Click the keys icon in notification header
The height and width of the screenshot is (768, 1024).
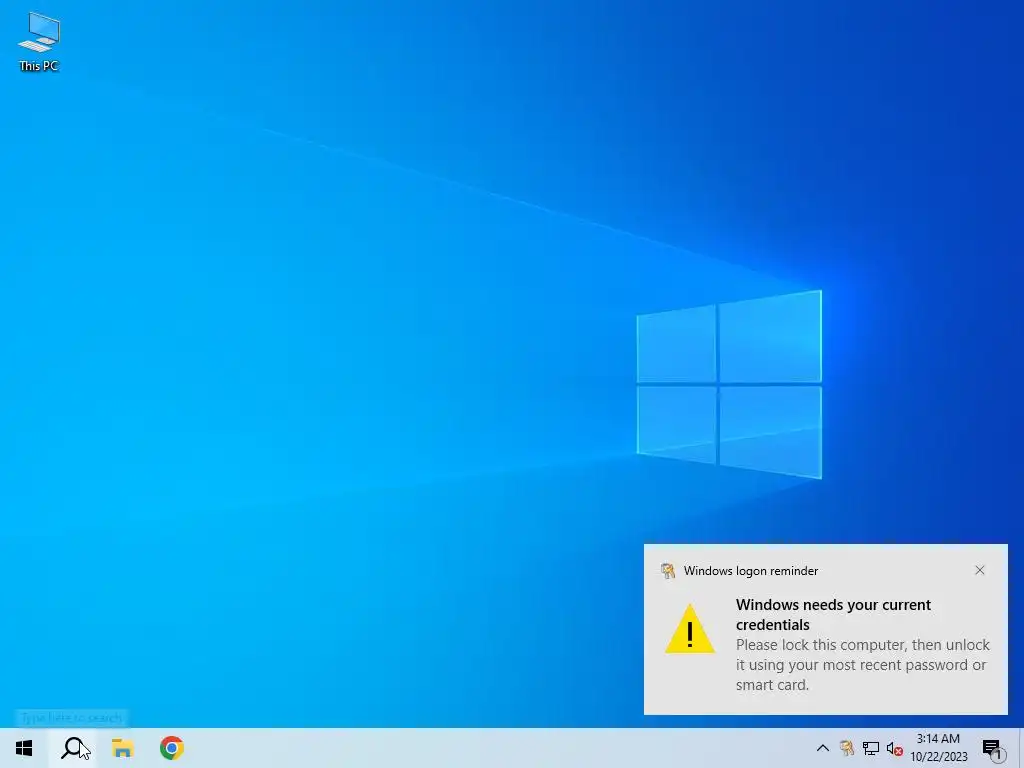tap(667, 571)
